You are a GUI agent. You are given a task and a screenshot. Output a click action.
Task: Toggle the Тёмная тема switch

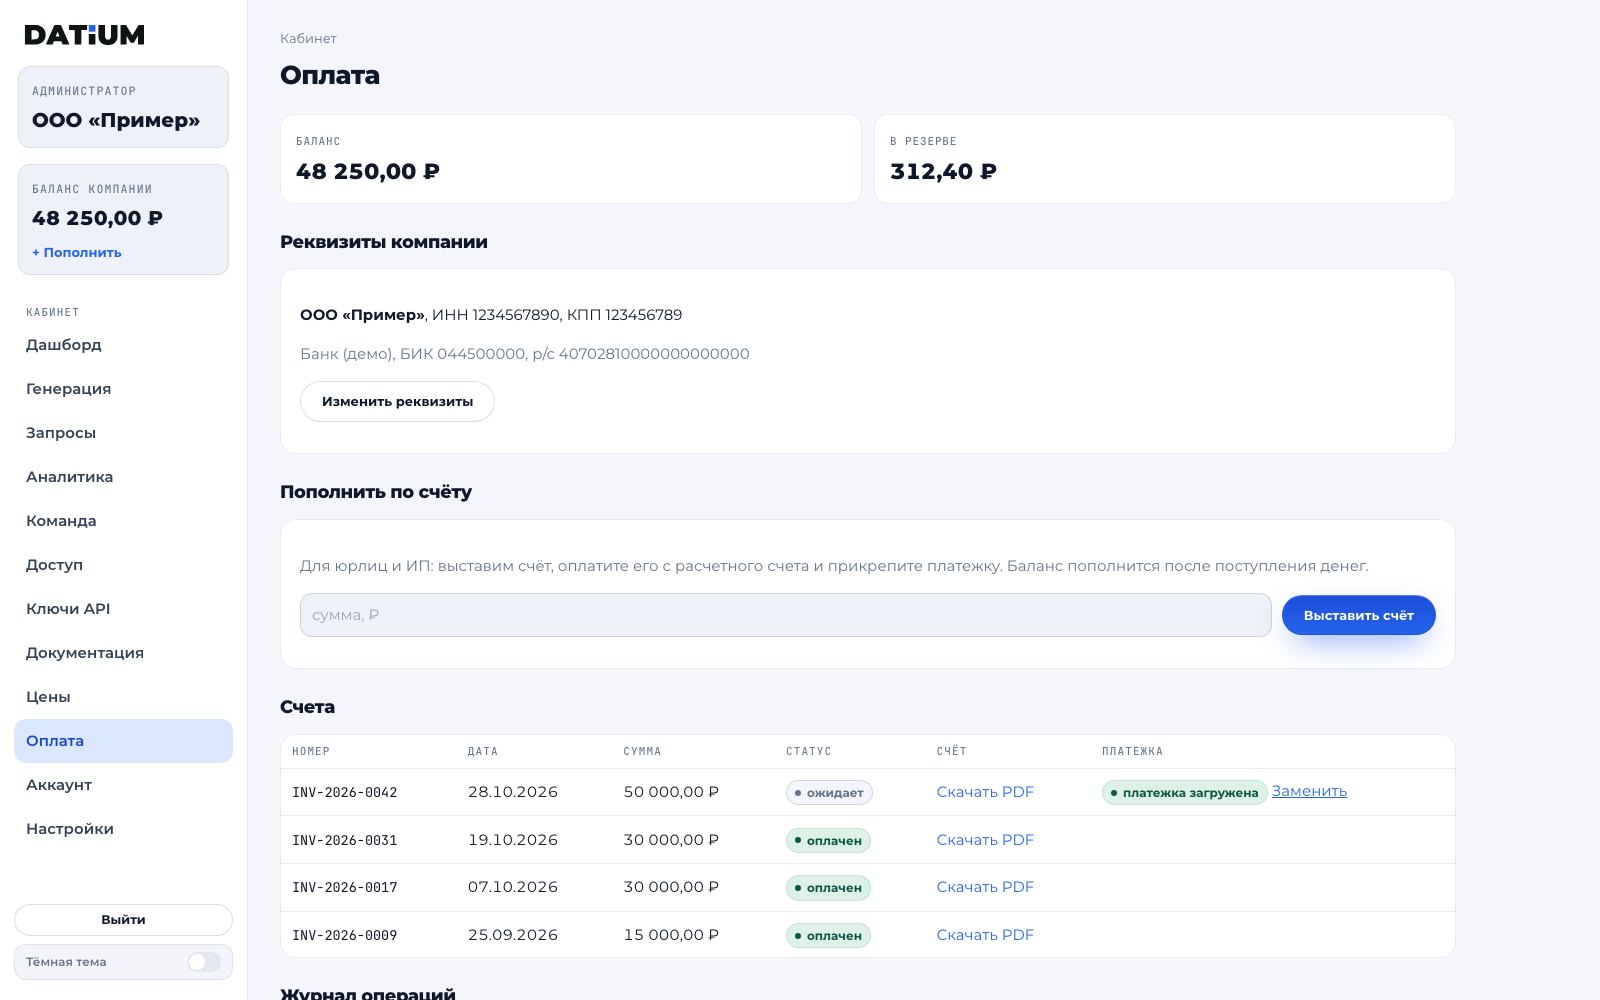pyautogui.click(x=204, y=962)
